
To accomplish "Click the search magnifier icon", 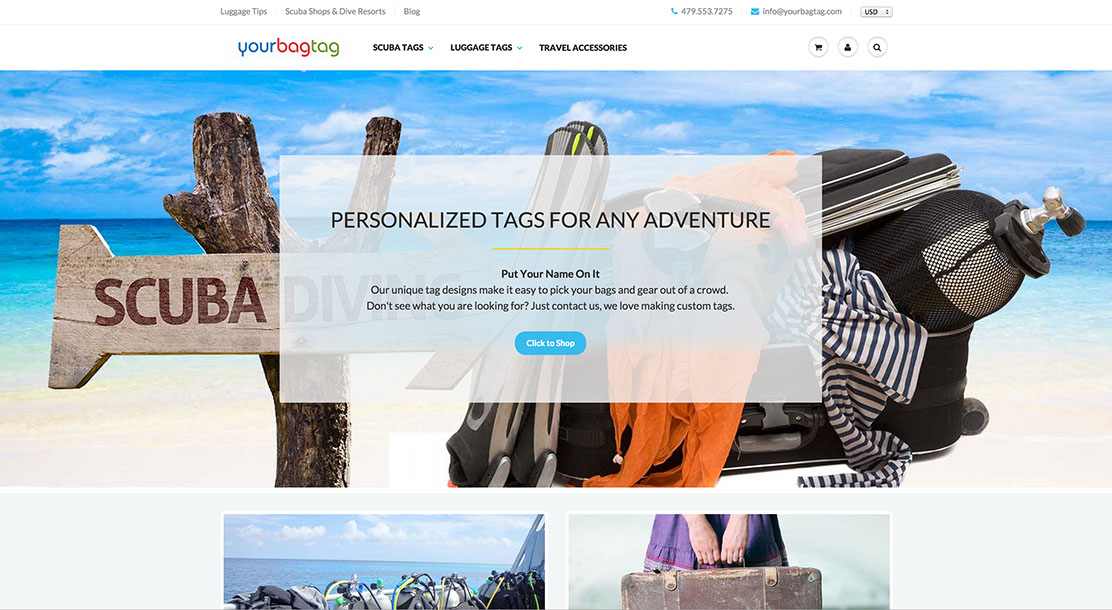I will click(877, 48).
